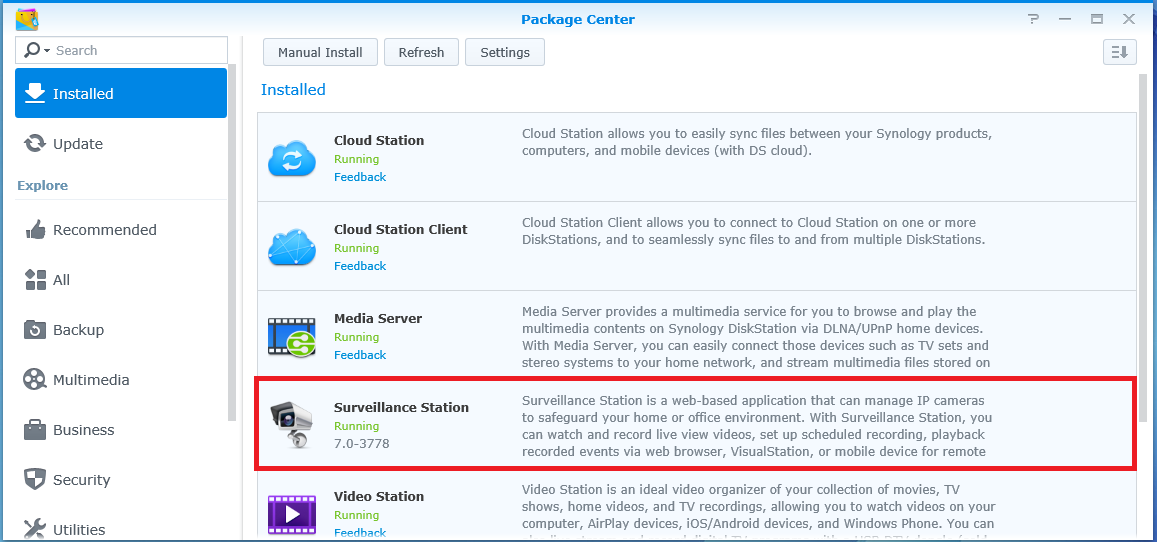The width and height of the screenshot is (1157, 542).
Task: Close the Package Center window
Action: click(x=1128, y=19)
